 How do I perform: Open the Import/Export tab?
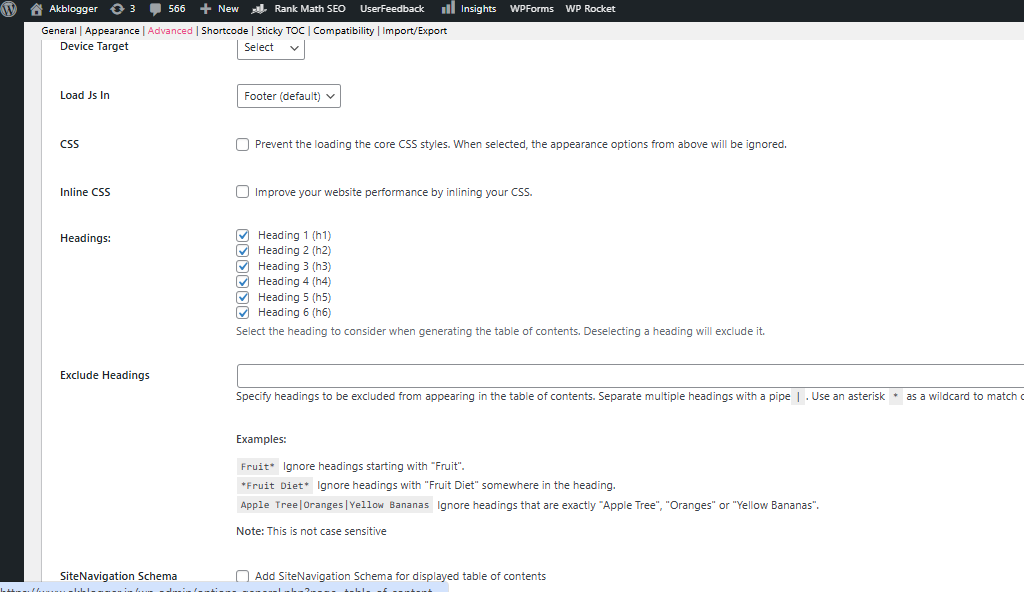point(415,31)
